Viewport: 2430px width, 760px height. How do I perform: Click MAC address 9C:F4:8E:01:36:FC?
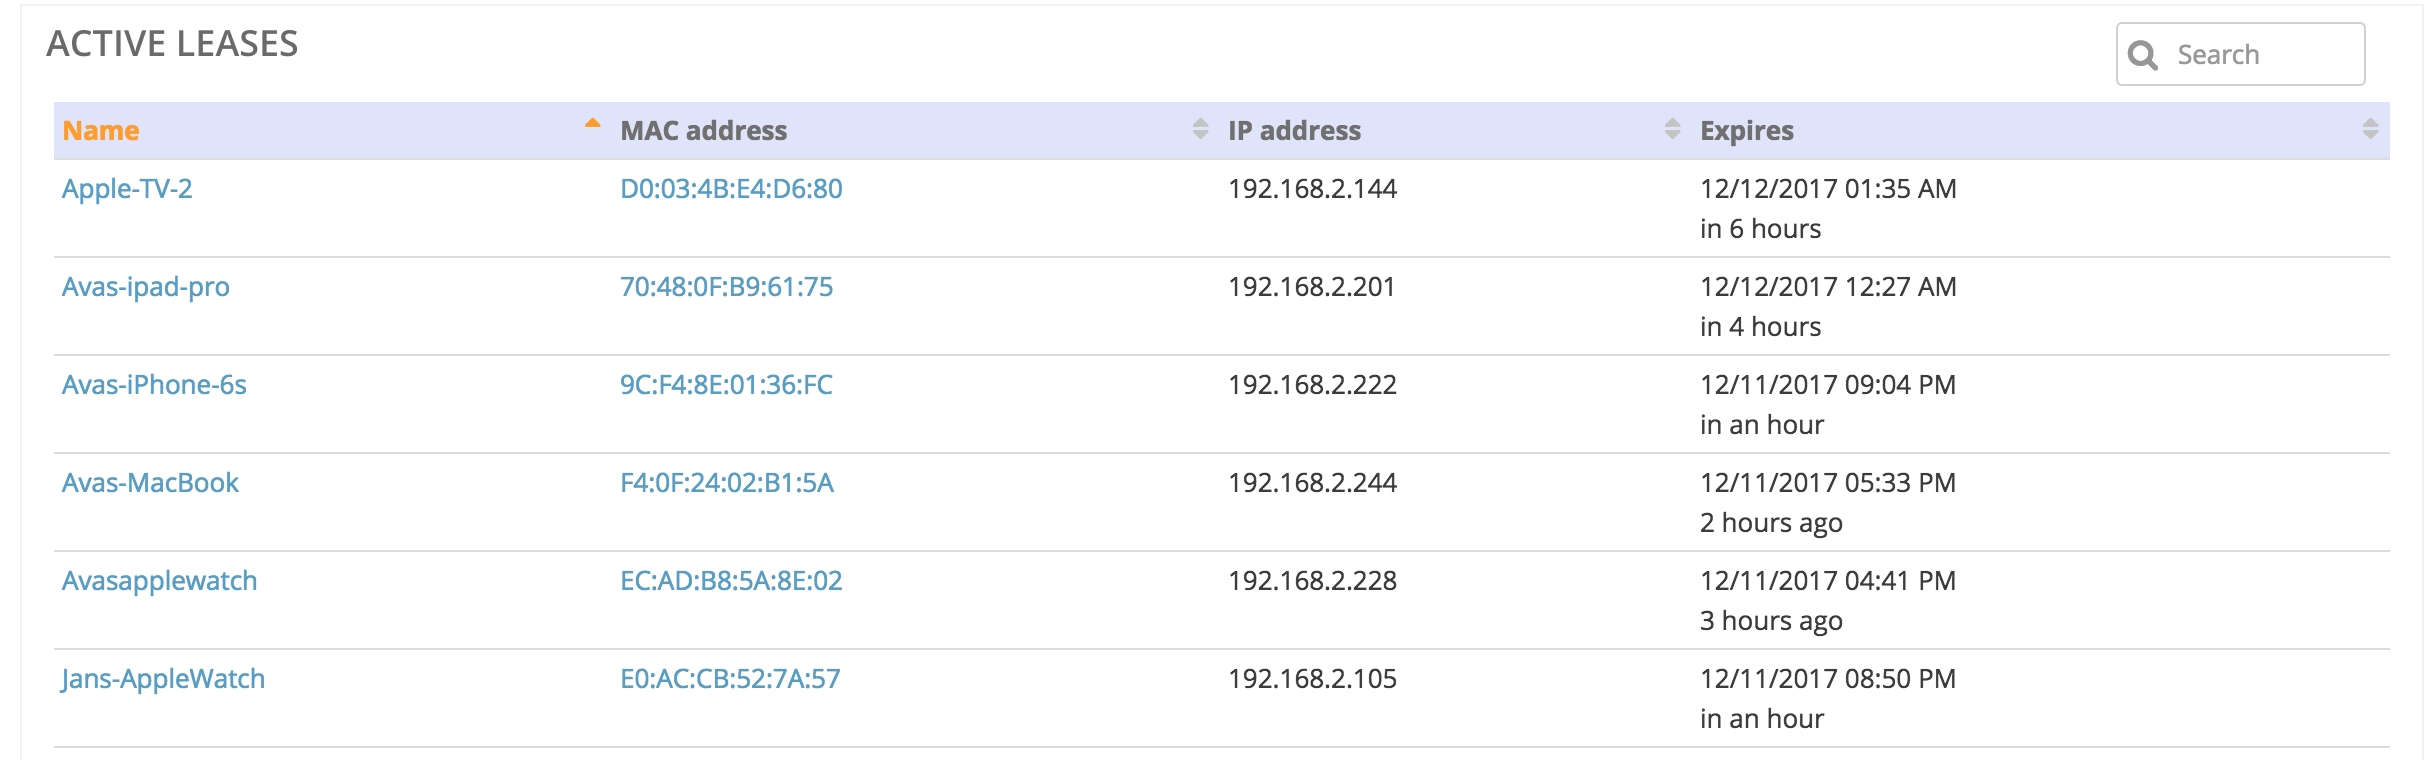coord(726,385)
